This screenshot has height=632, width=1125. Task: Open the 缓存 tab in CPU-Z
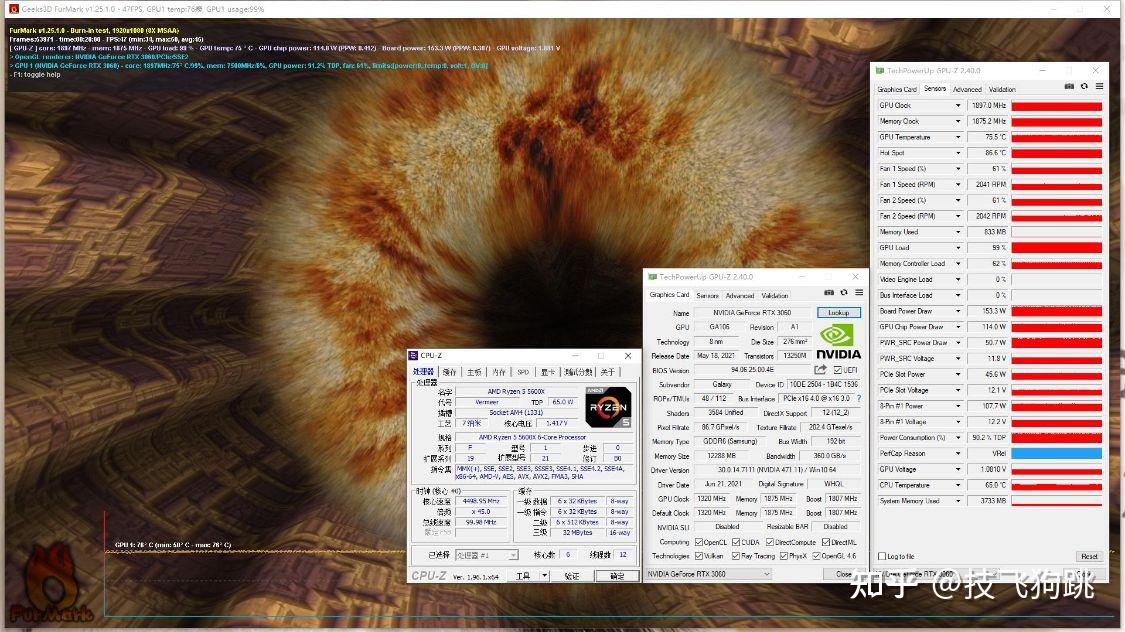[449, 372]
